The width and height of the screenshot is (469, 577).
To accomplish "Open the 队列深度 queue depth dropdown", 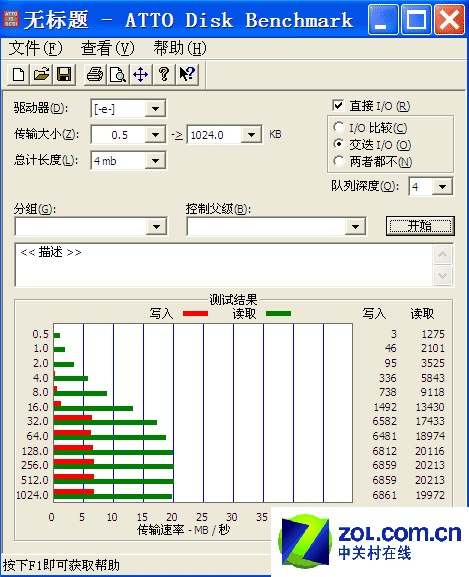I will tap(442, 187).
